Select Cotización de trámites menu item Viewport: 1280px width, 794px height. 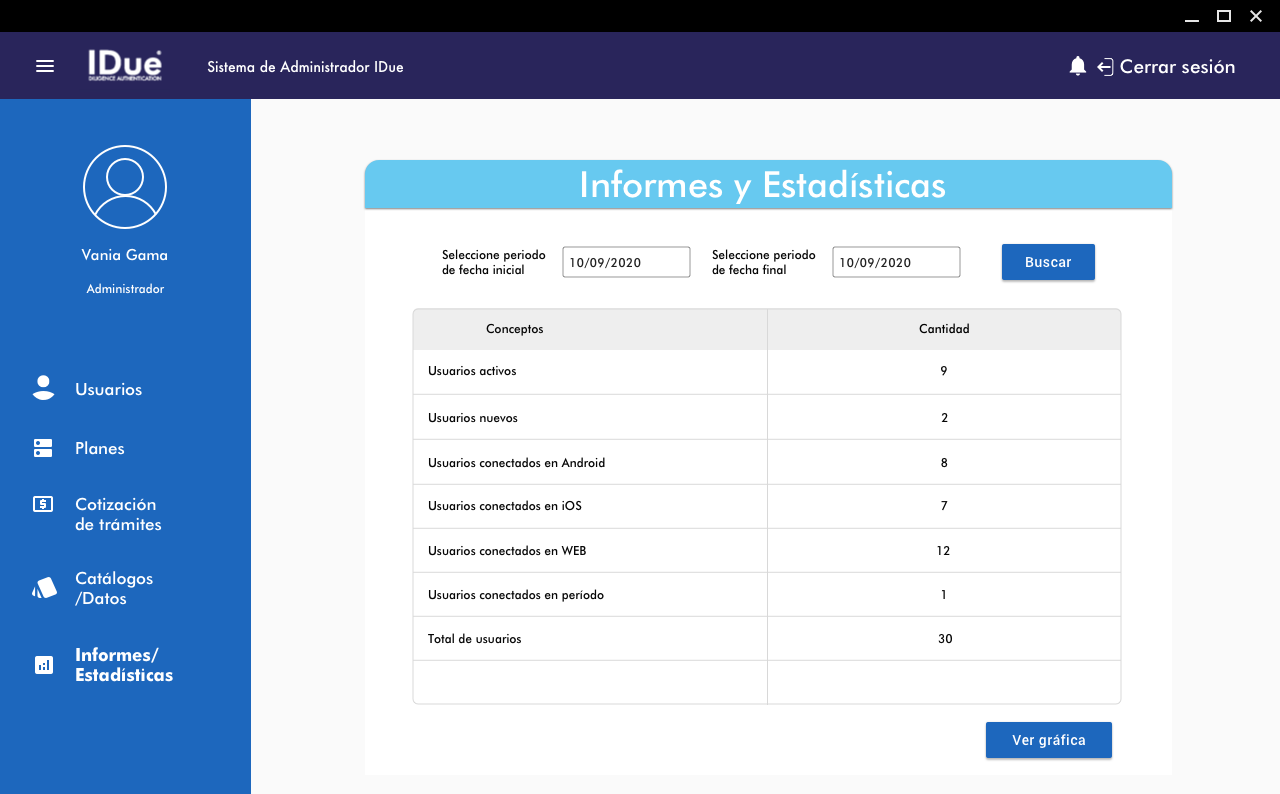pyautogui.click(x=118, y=514)
